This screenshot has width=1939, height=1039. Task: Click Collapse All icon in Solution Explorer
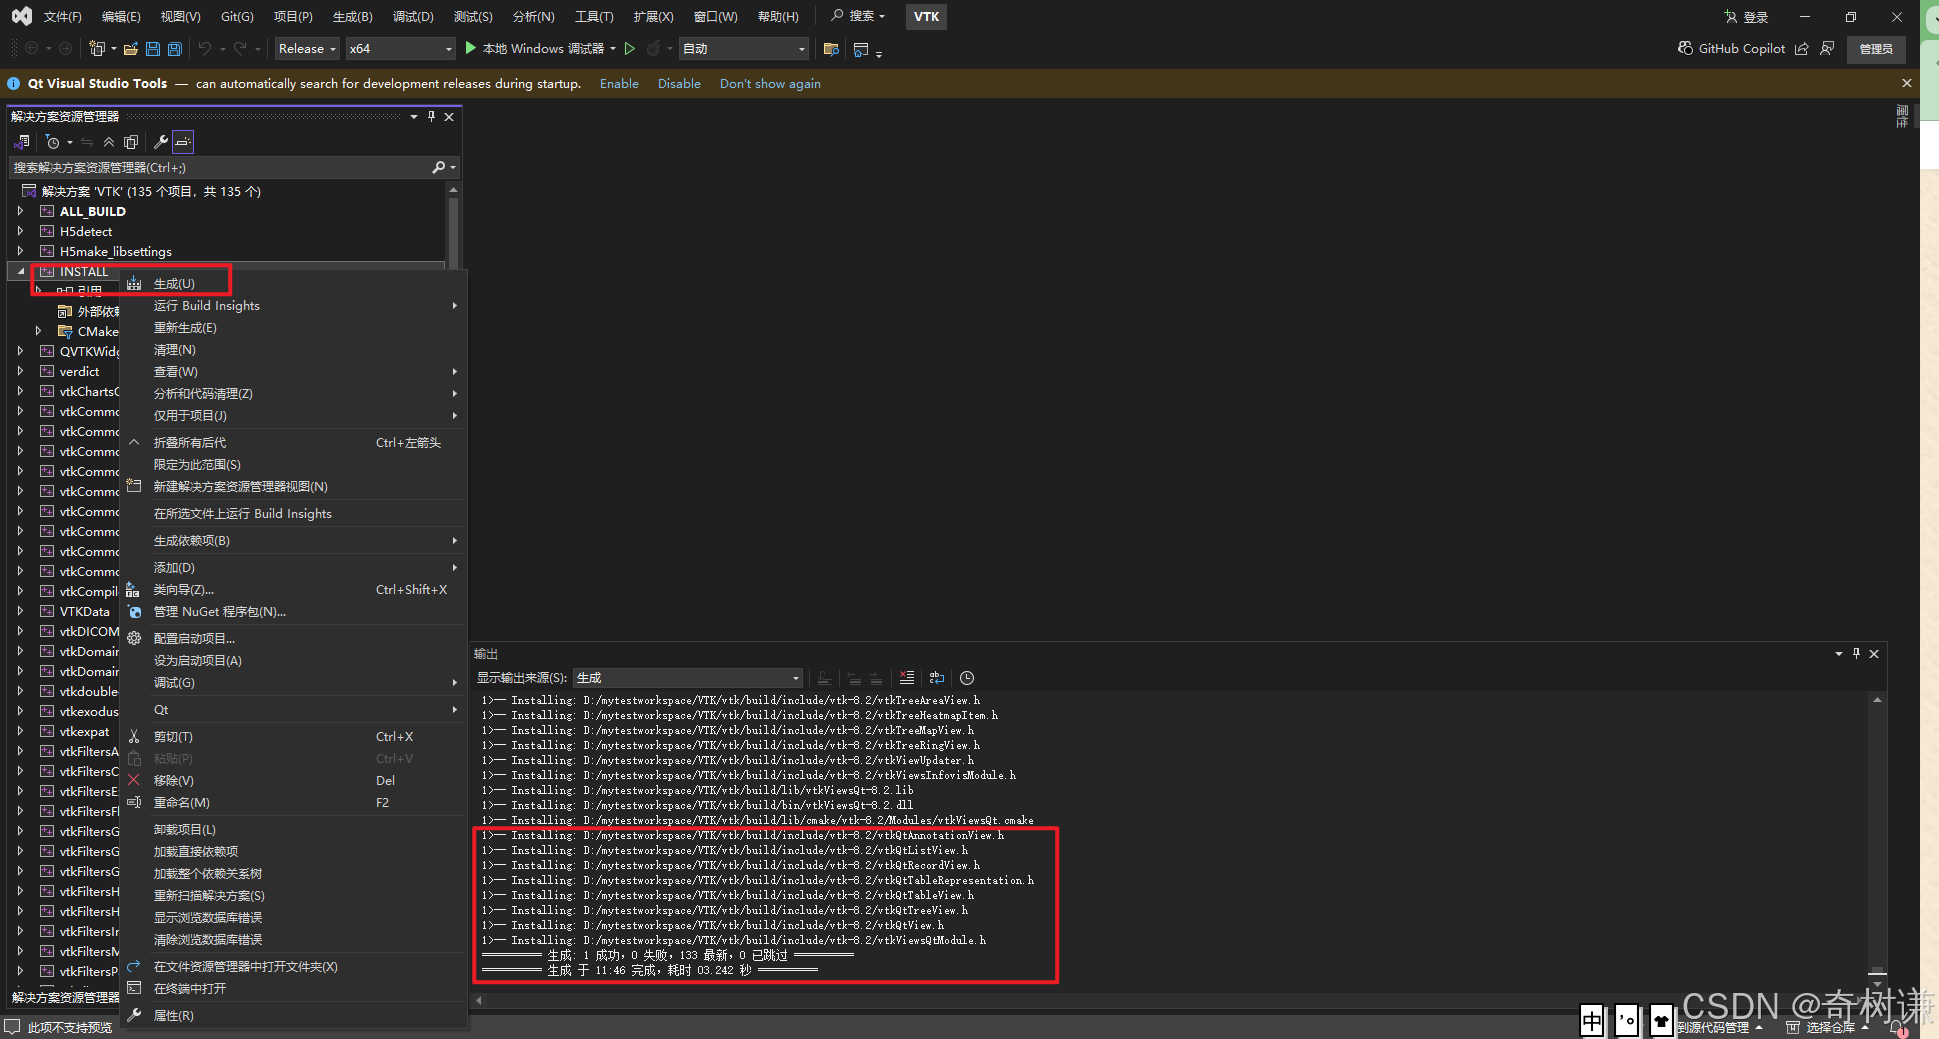click(x=109, y=142)
